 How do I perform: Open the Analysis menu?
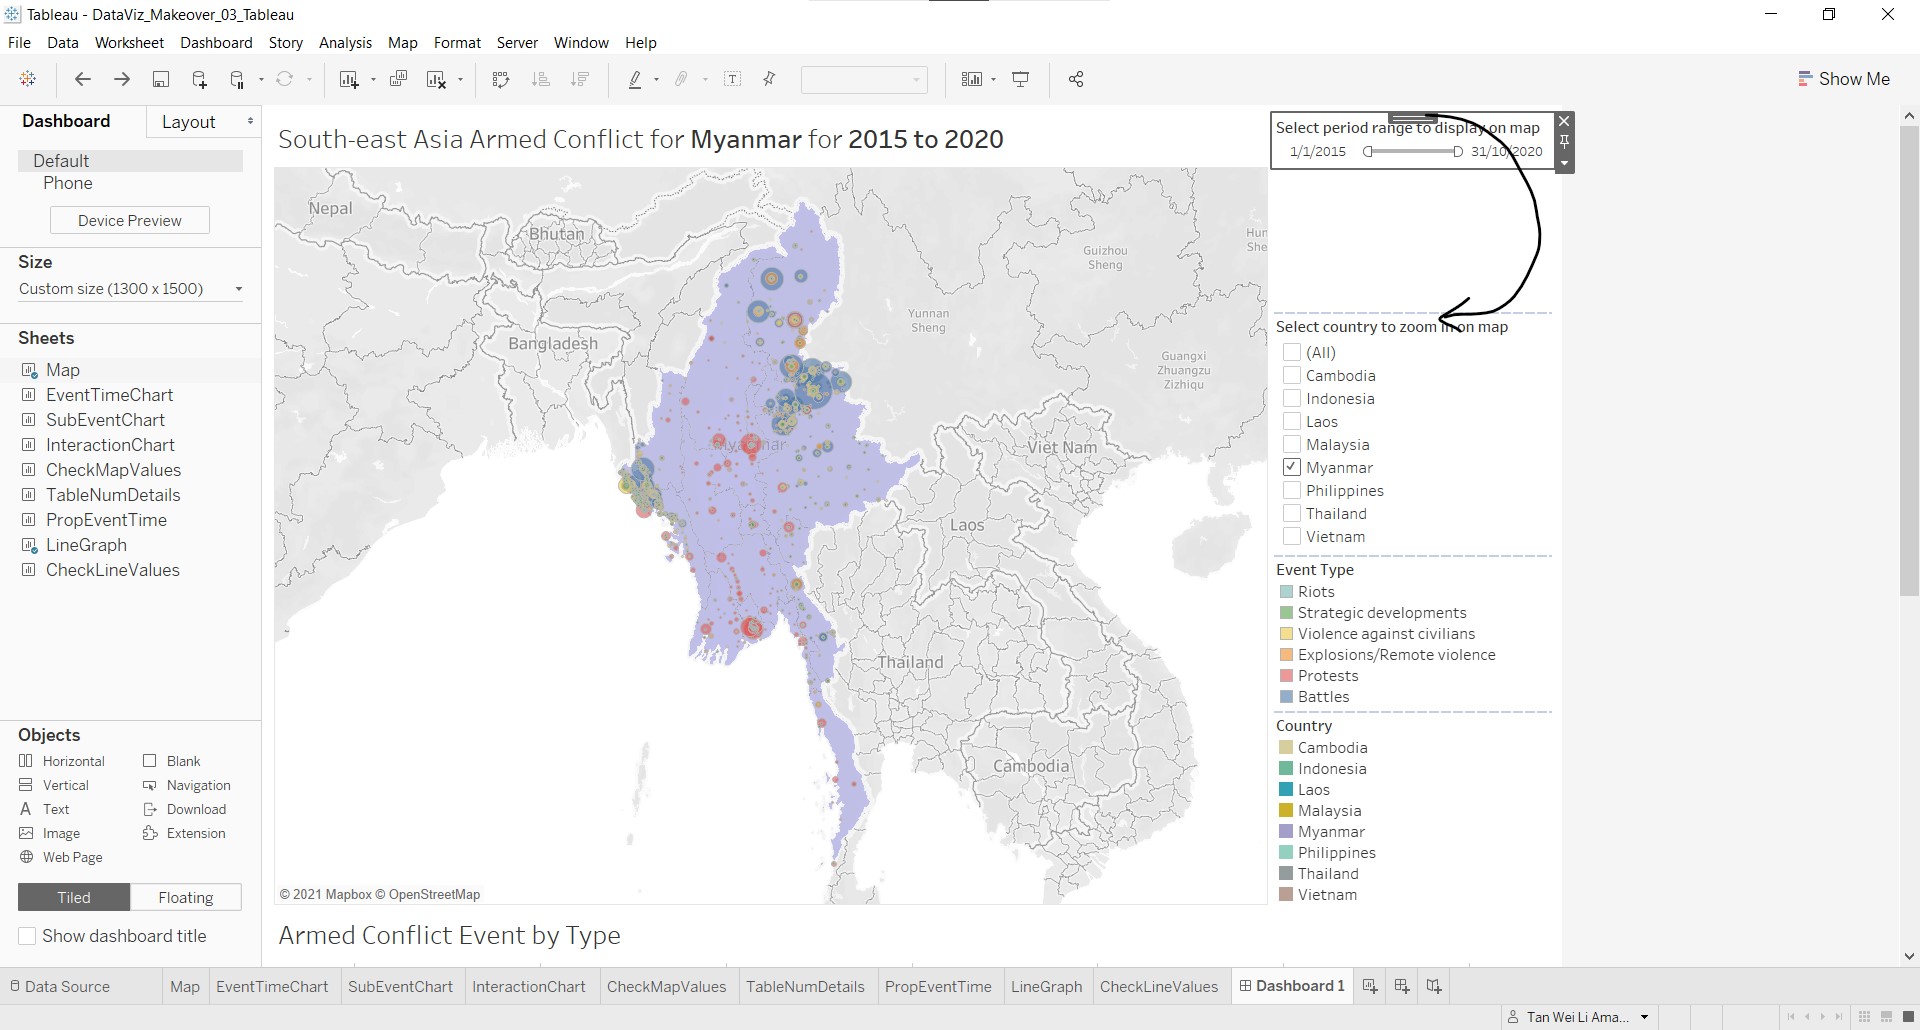345,43
